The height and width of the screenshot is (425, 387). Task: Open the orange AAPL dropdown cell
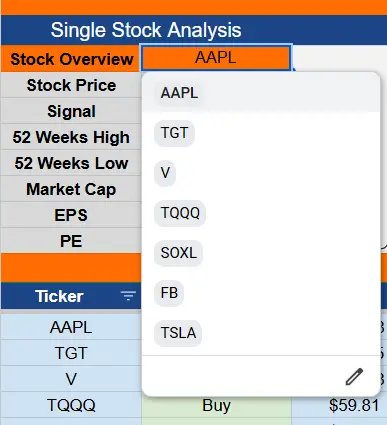click(x=216, y=58)
